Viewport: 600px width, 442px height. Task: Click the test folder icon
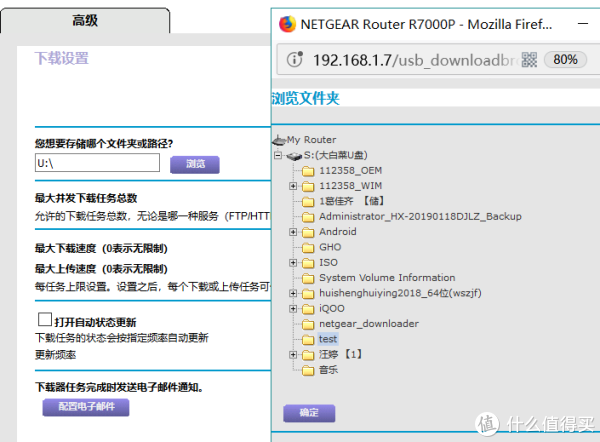pos(308,339)
